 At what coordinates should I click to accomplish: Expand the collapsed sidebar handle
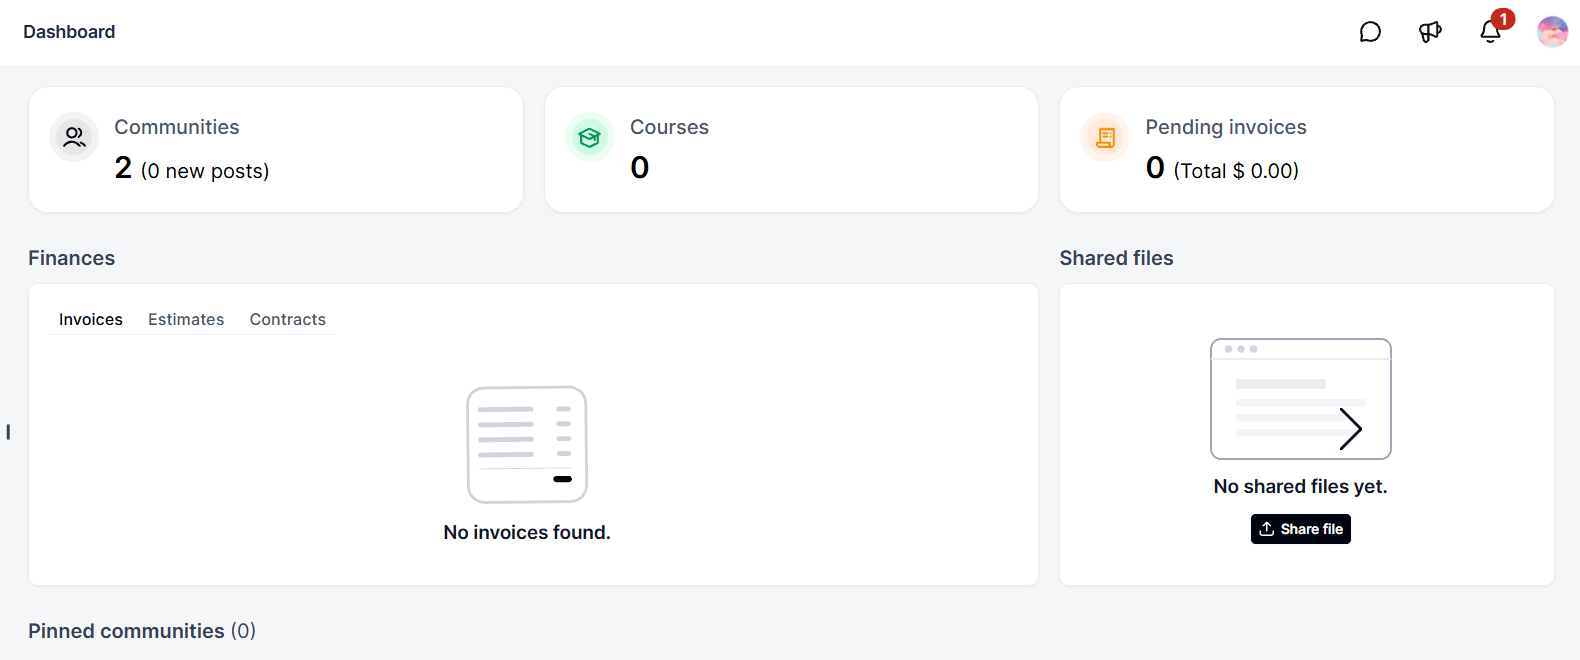pyautogui.click(x=8, y=432)
